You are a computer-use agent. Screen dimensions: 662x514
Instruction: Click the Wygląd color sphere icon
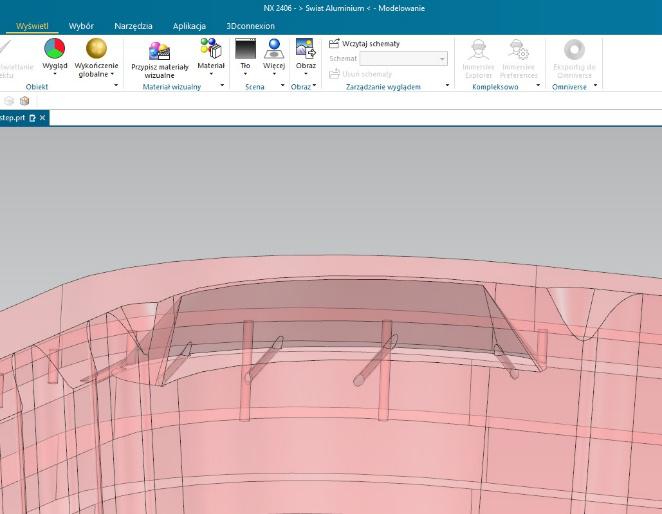(x=54, y=48)
